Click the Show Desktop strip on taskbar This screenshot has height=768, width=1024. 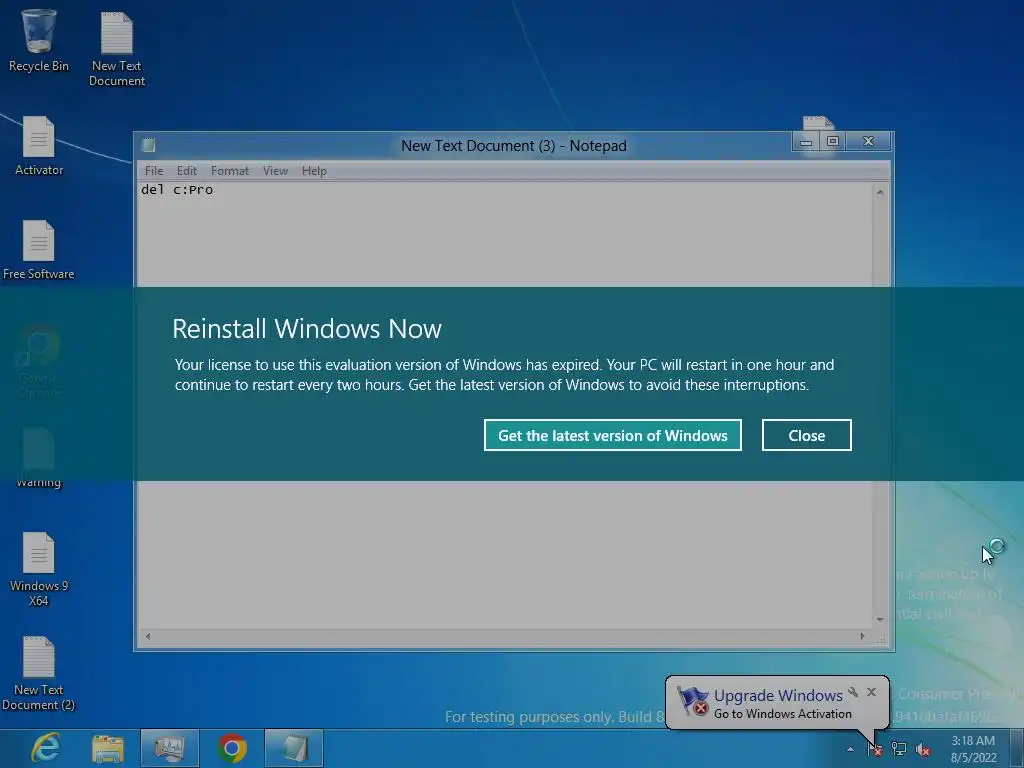(x=1017, y=748)
